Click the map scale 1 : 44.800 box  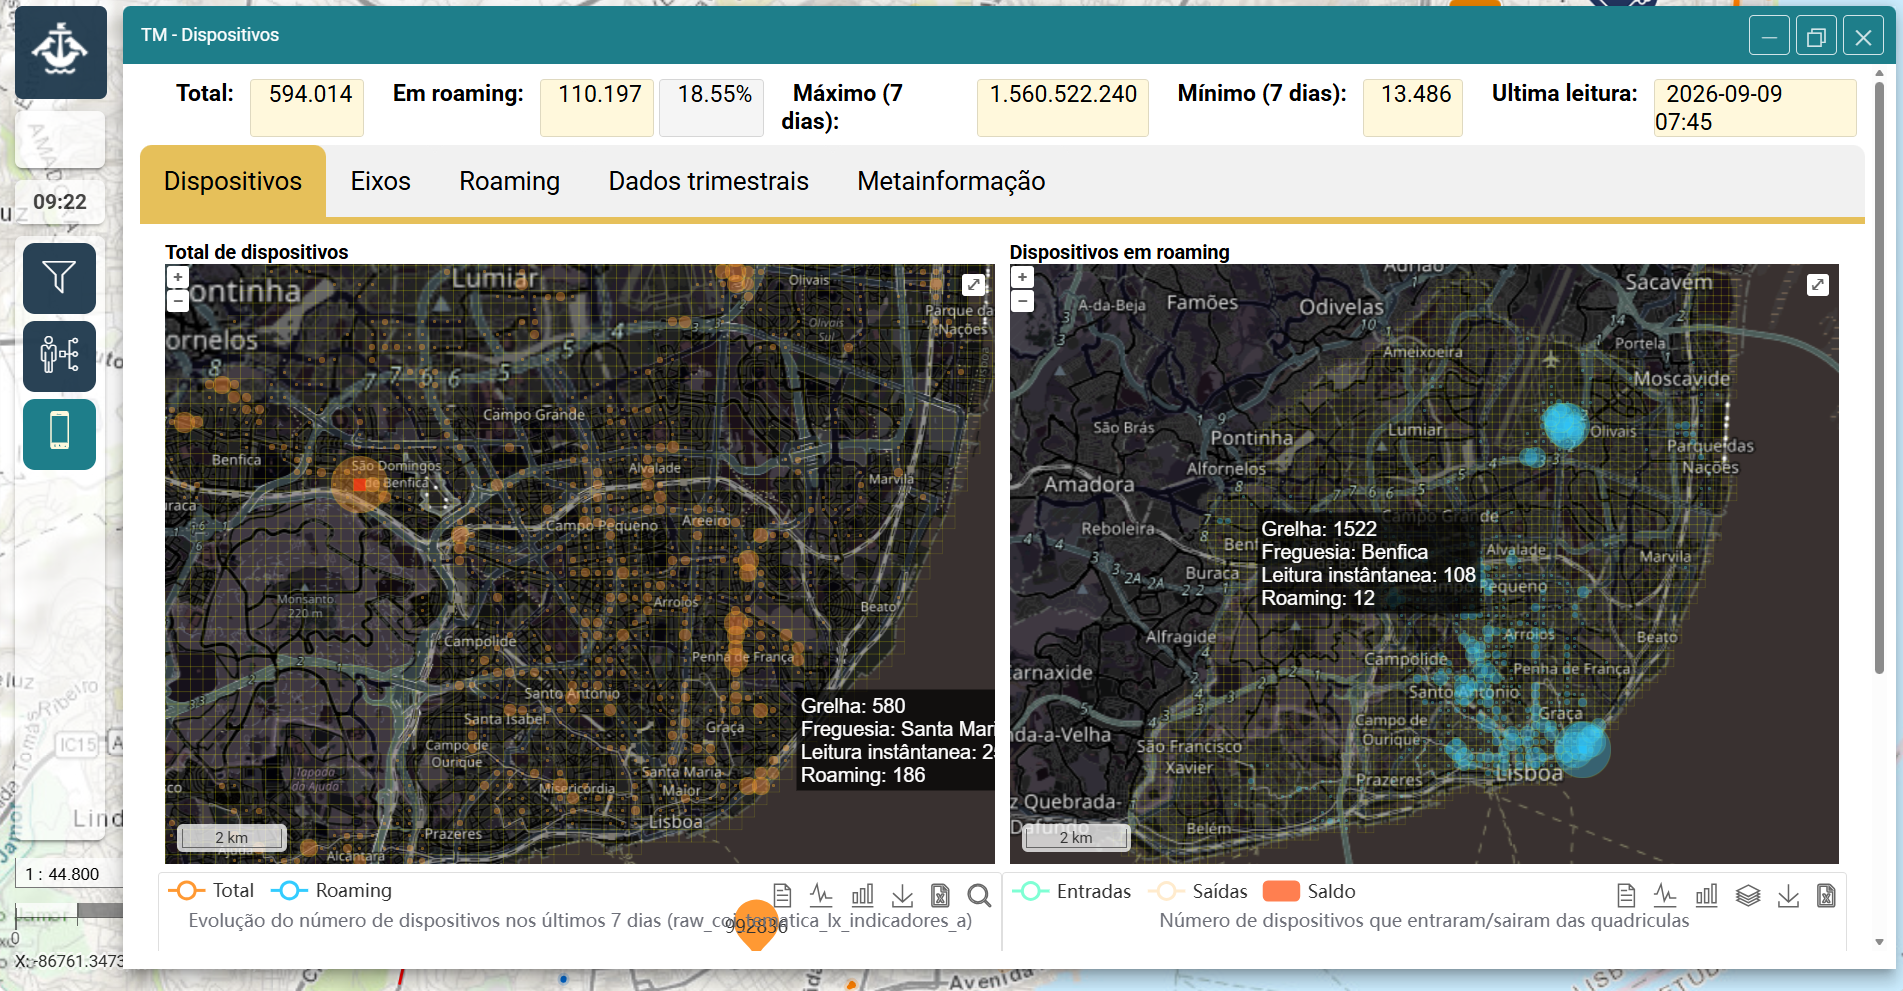click(x=68, y=874)
